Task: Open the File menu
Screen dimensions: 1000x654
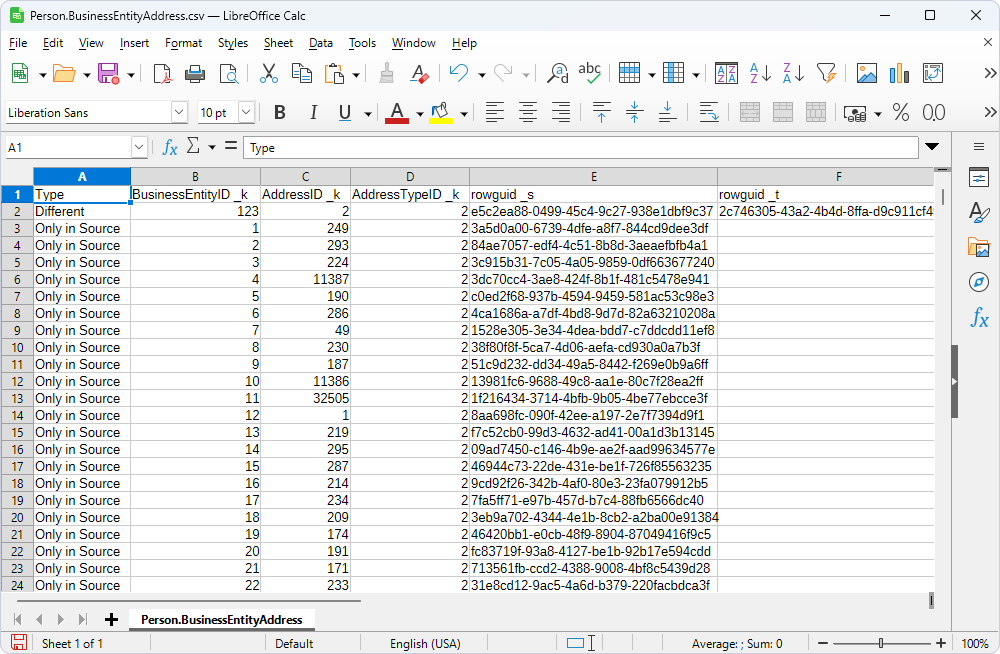Action: 18,43
